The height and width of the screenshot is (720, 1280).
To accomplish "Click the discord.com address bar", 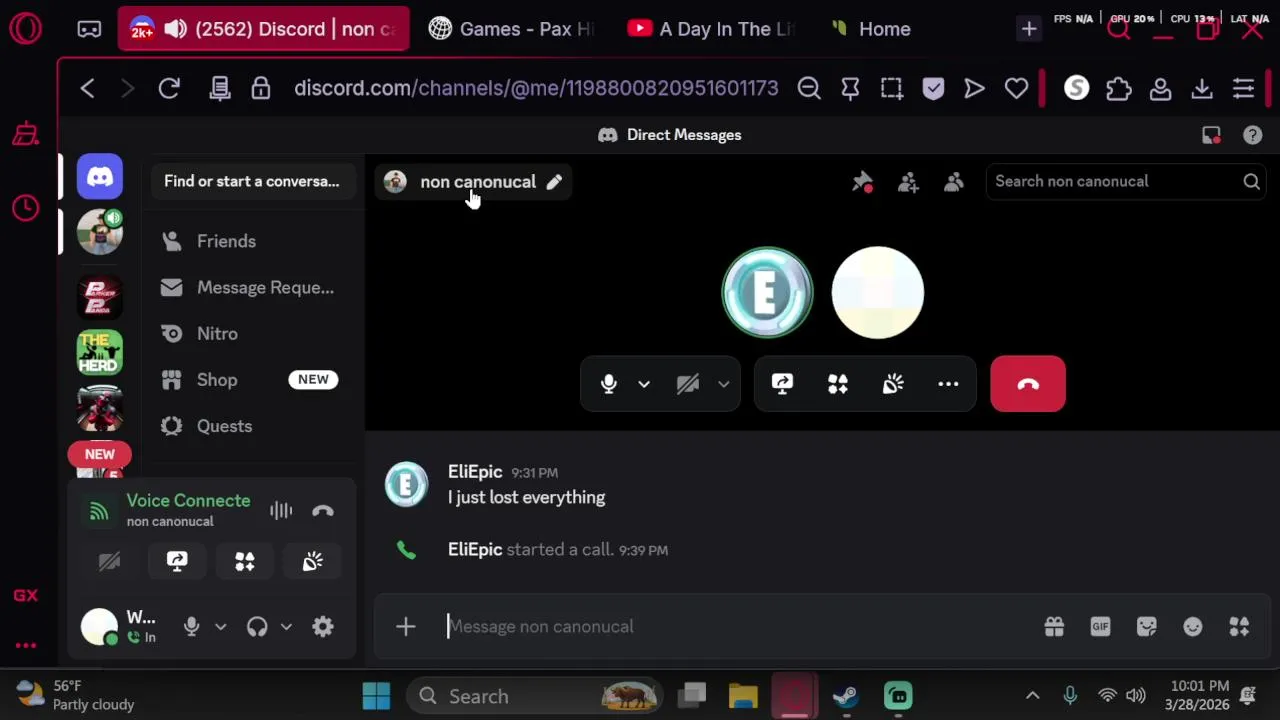I will coord(536,88).
